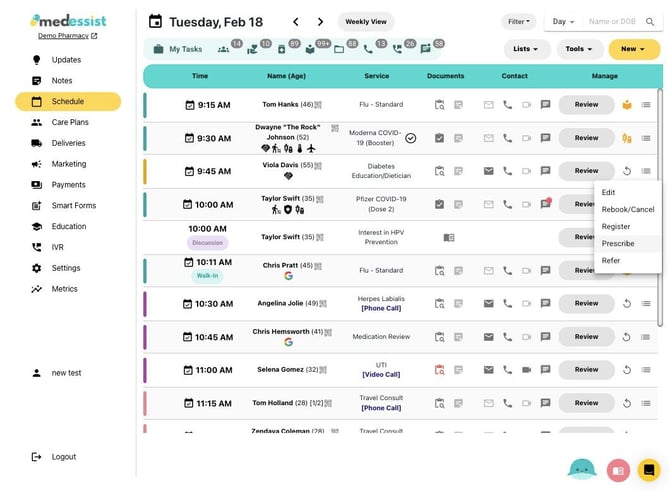The width and height of the screenshot is (670, 491).
Task: Open chat message for Taylor Swift's Pfizer appointment
Action: pos(545,204)
